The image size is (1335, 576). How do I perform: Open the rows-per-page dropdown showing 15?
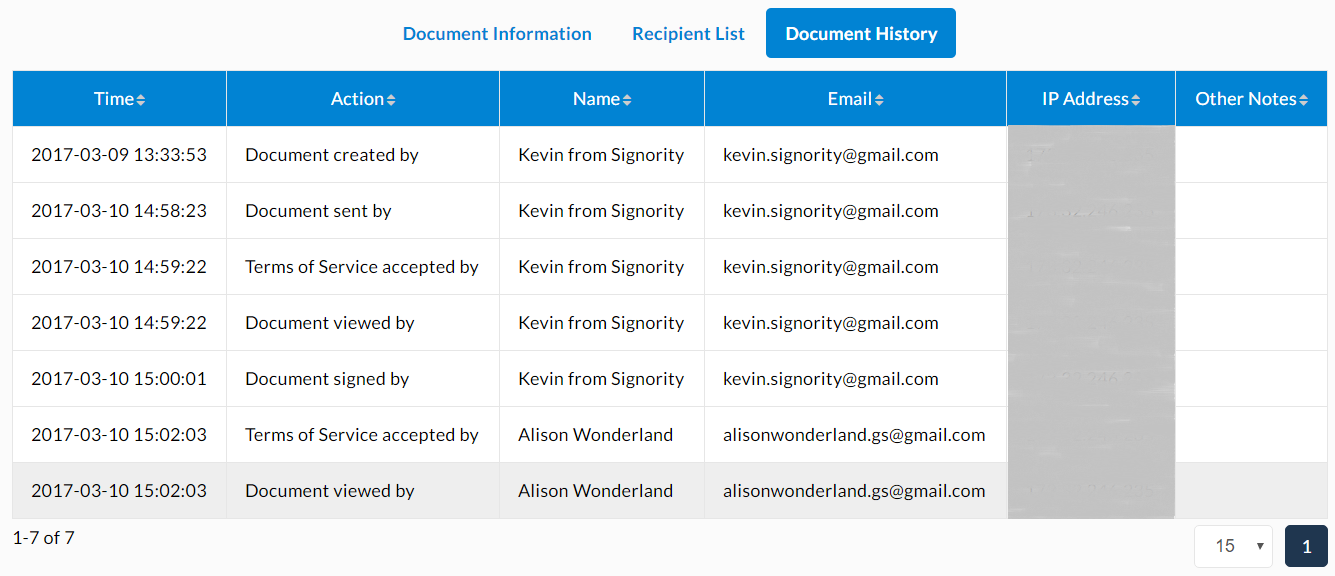pos(1233,546)
